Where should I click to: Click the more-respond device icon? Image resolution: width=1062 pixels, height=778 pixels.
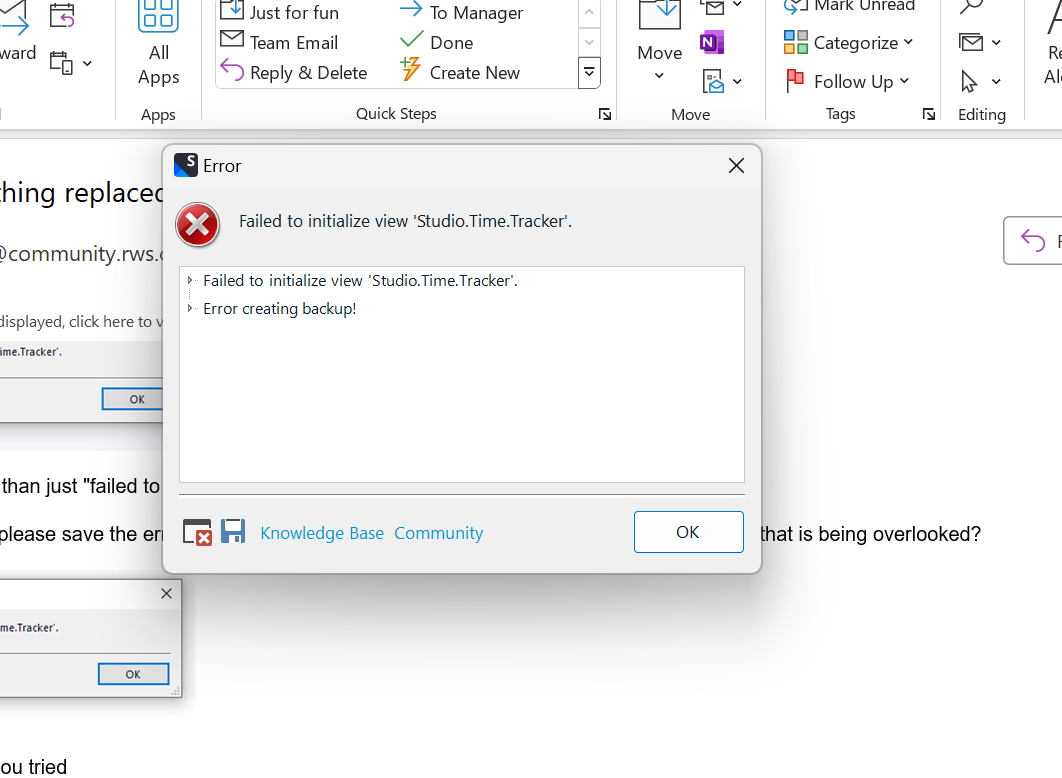62,64
